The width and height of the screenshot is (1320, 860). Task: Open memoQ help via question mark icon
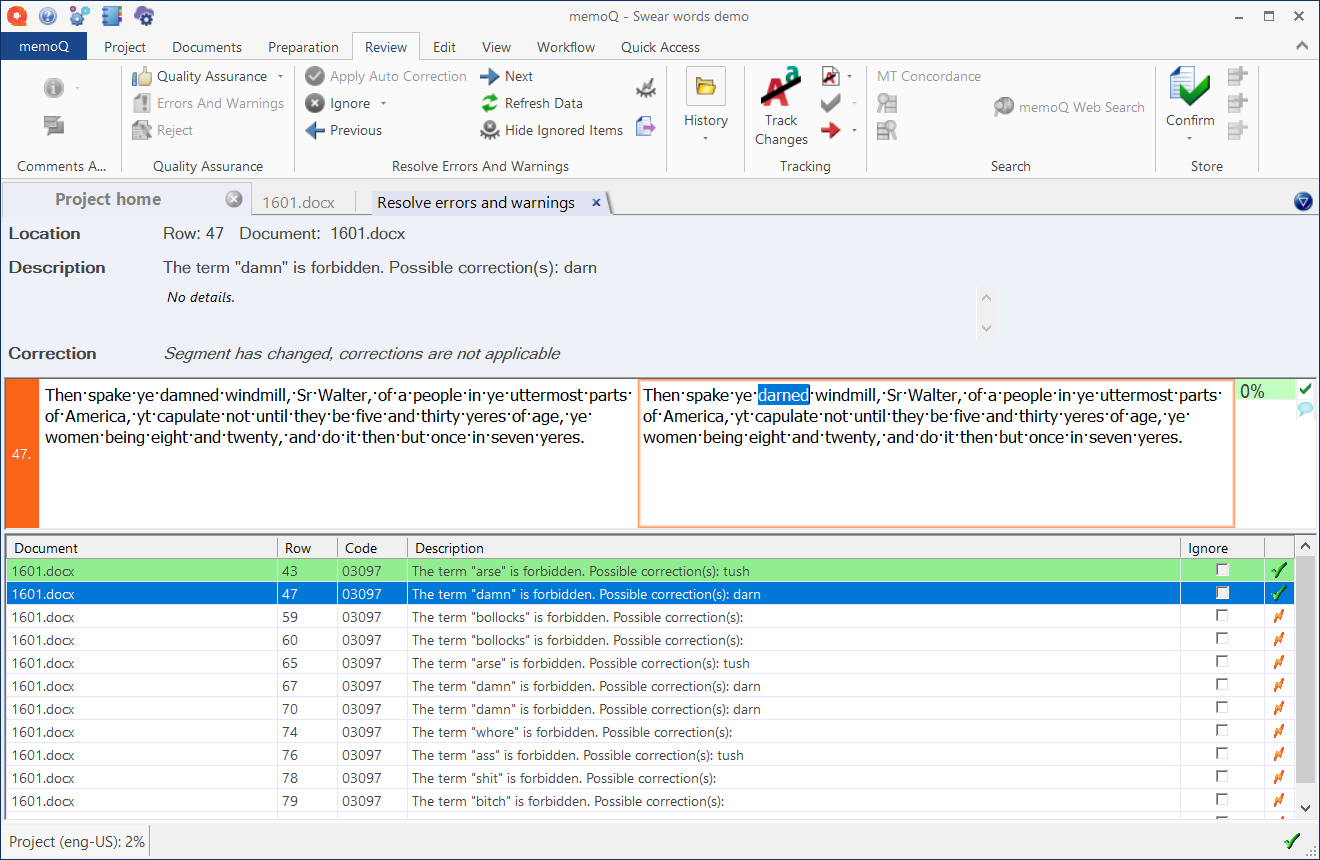click(49, 16)
